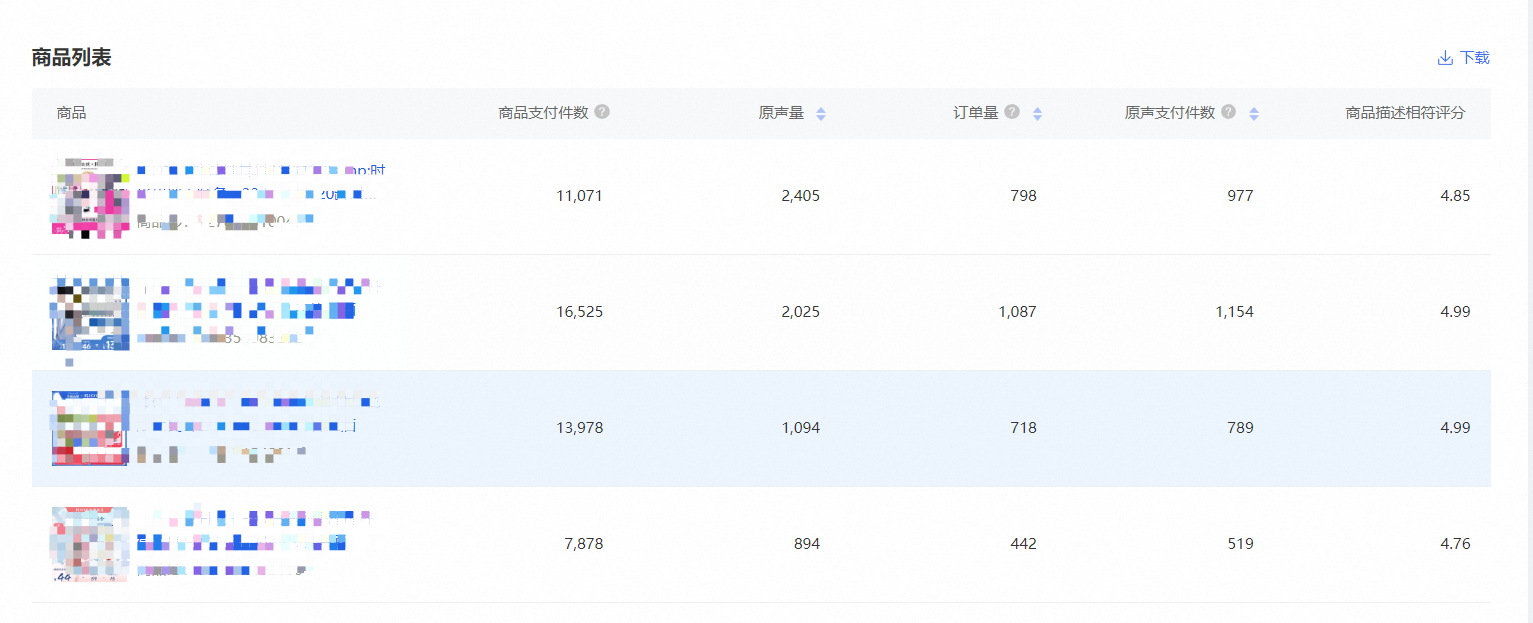Viewport: 1533px width, 623px height.
Task: Select the 11,071 payment count cell
Action: tap(580, 196)
